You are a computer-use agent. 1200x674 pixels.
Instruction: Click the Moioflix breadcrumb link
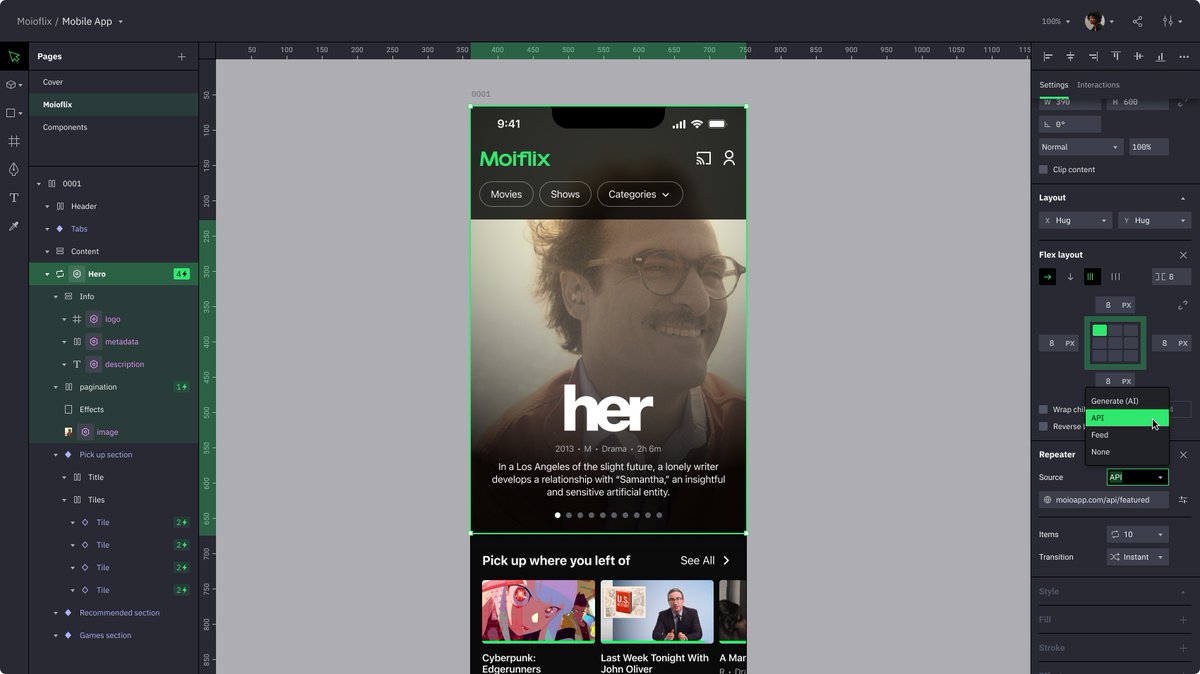pos(34,21)
